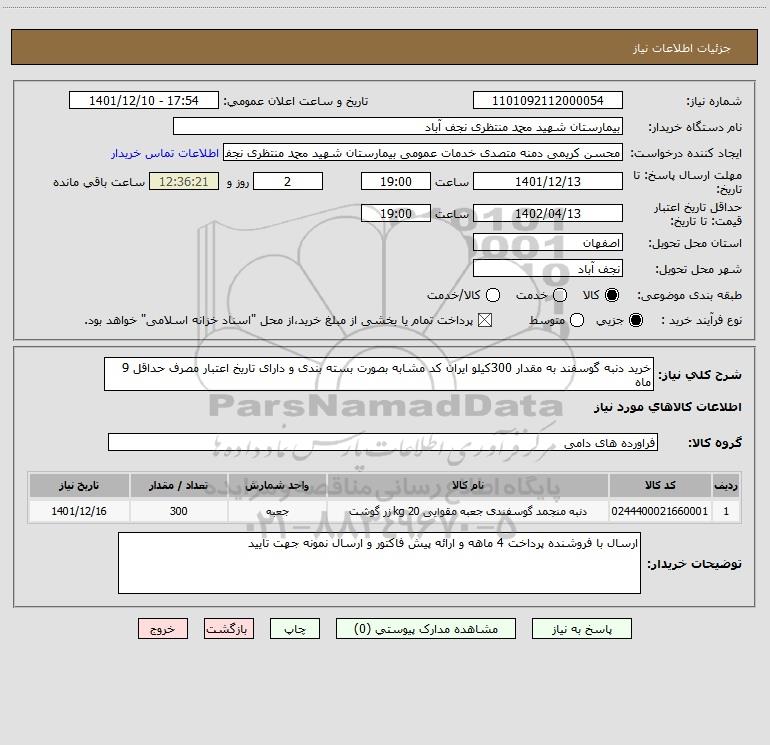Click the quantity cell 300
This screenshot has width=770, height=745.
point(178,511)
